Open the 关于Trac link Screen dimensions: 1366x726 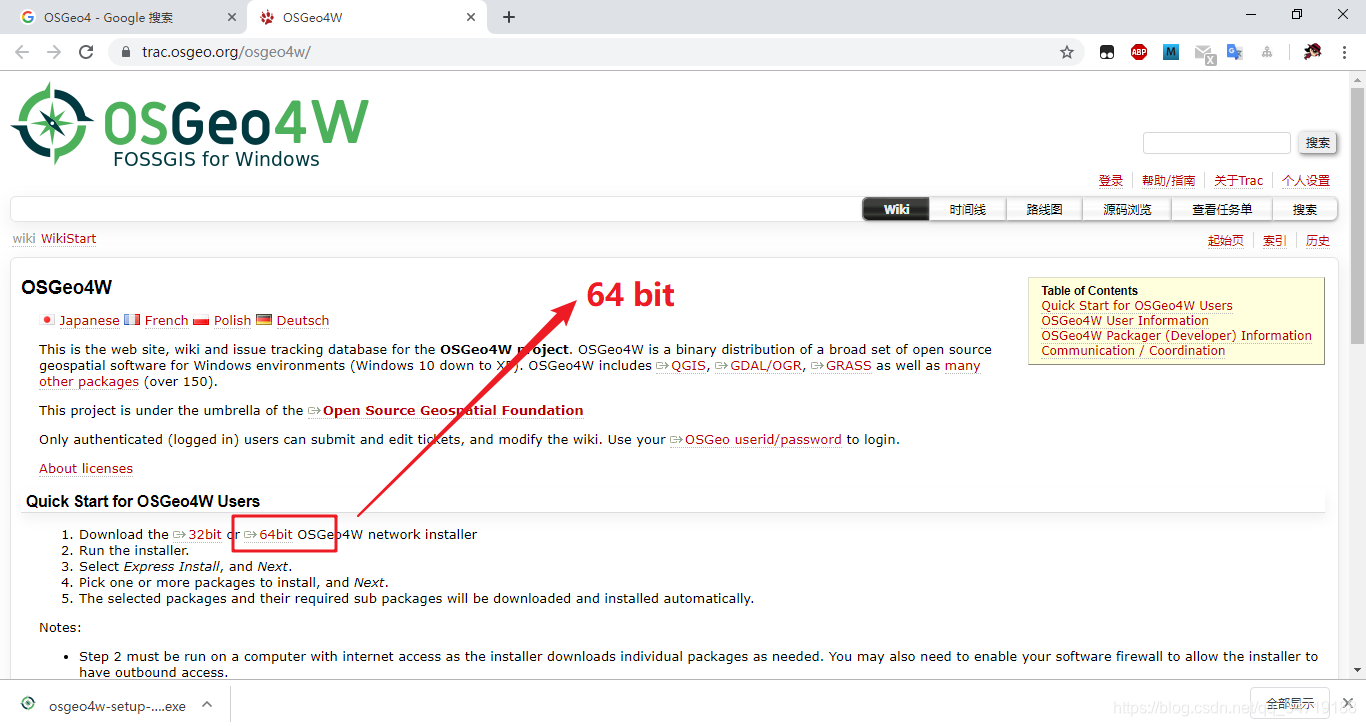click(1239, 181)
